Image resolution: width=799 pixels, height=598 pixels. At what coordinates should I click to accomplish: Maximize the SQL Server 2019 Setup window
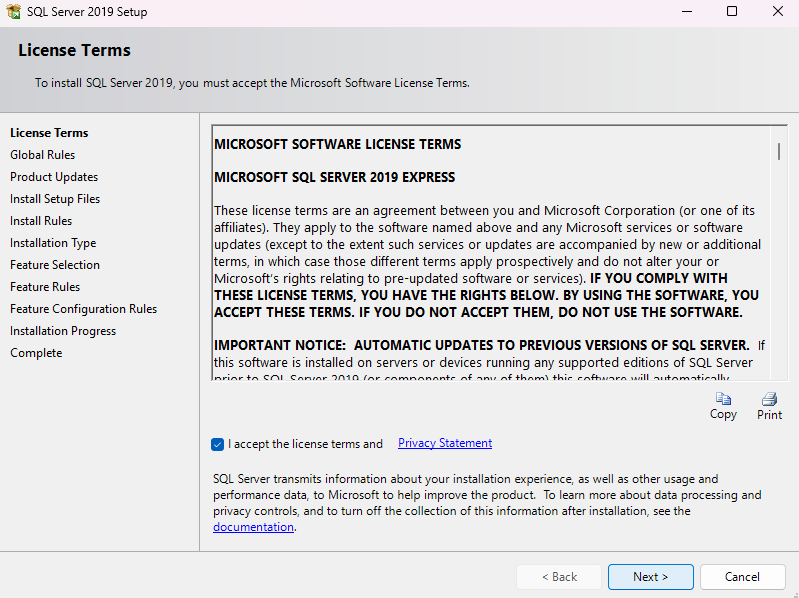pos(732,11)
